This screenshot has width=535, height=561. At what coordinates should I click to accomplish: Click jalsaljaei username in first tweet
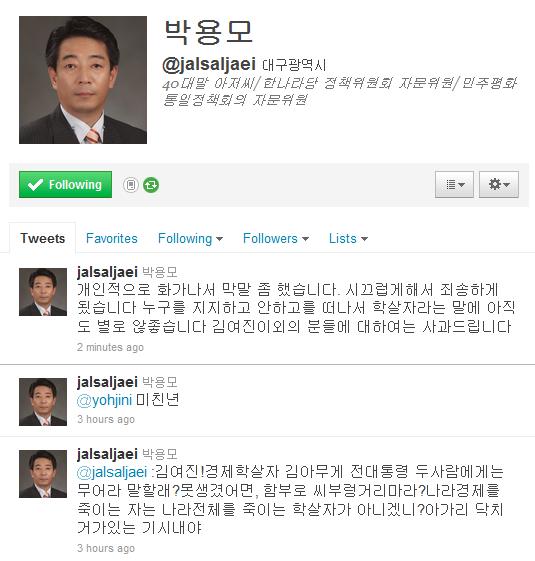click(107, 272)
